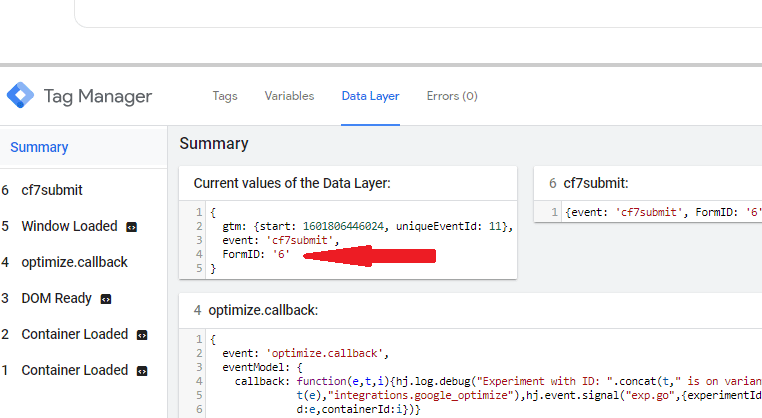
Task: Select the DOM Ready event
Action: (x=56, y=298)
